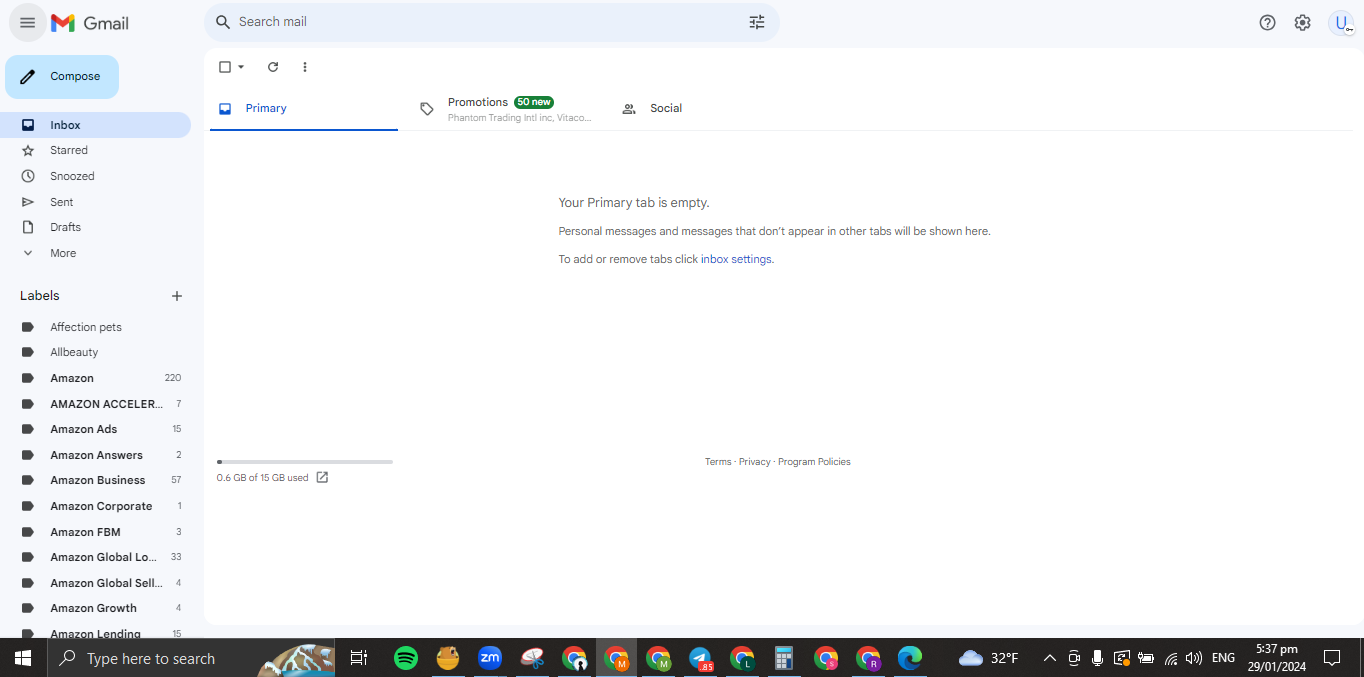Open the main menu hamburger icon
Image resolution: width=1364 pixels, height=677 pixels.
27,23
